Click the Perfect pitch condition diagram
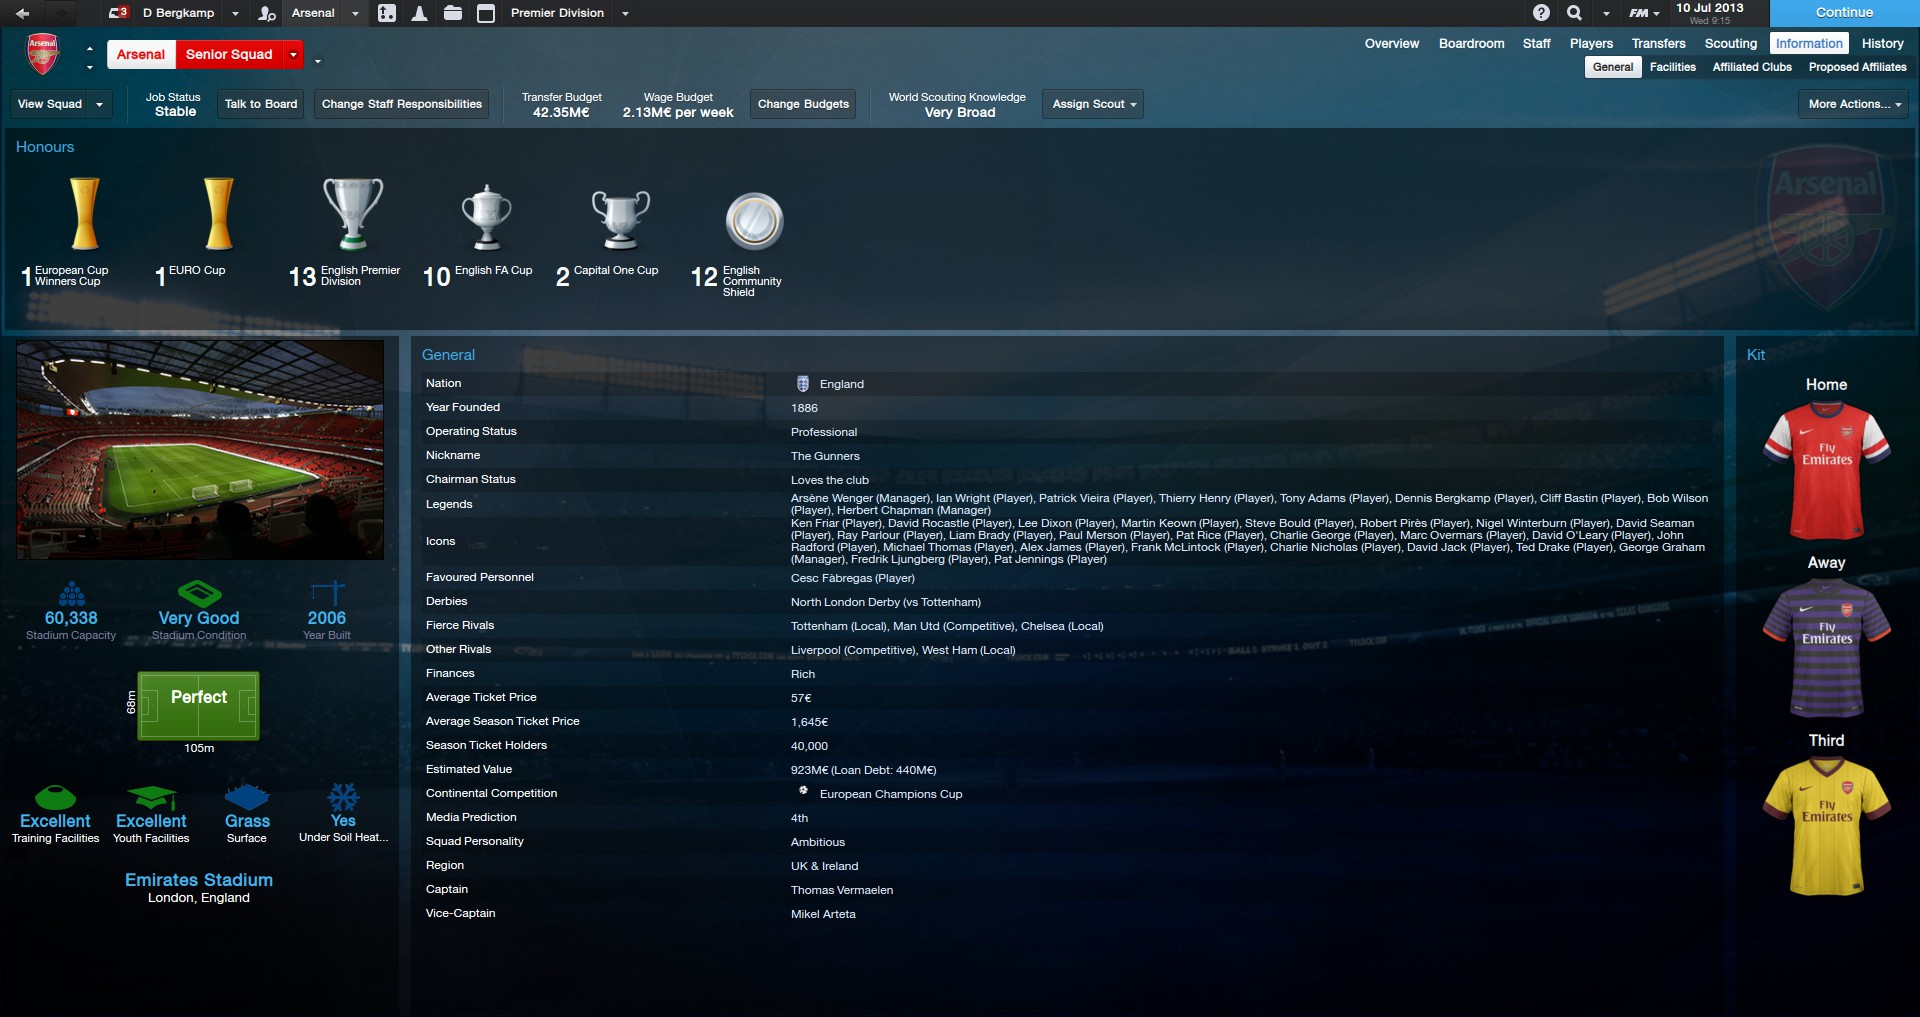 (x=198, y=706)
